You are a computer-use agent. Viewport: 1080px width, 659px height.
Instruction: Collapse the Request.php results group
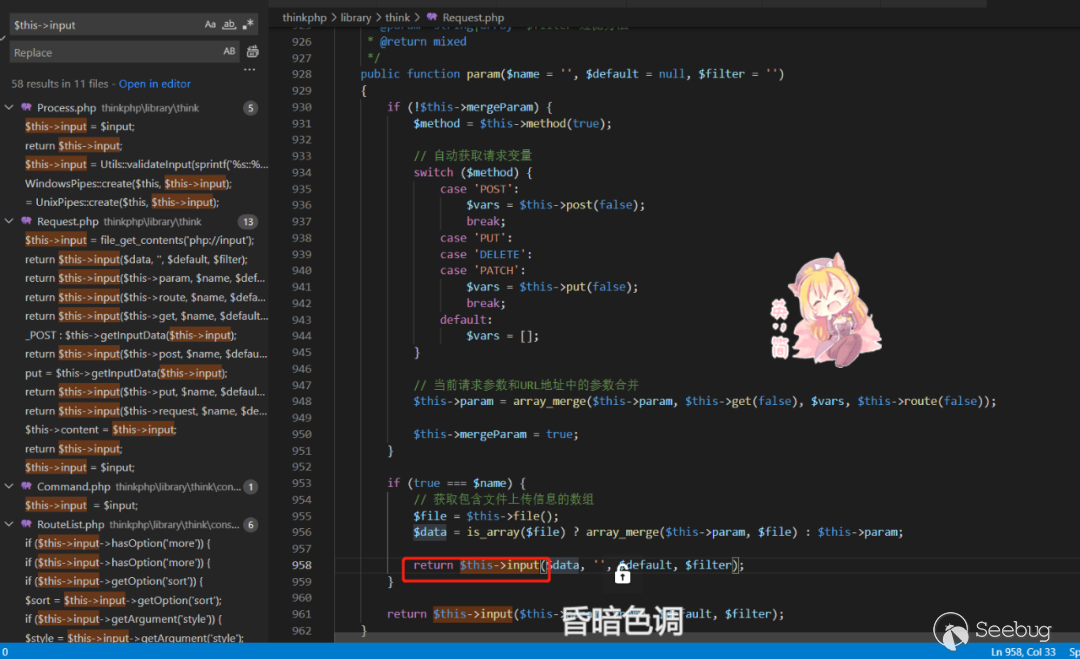pyautogui.click(x=9, y=222)
